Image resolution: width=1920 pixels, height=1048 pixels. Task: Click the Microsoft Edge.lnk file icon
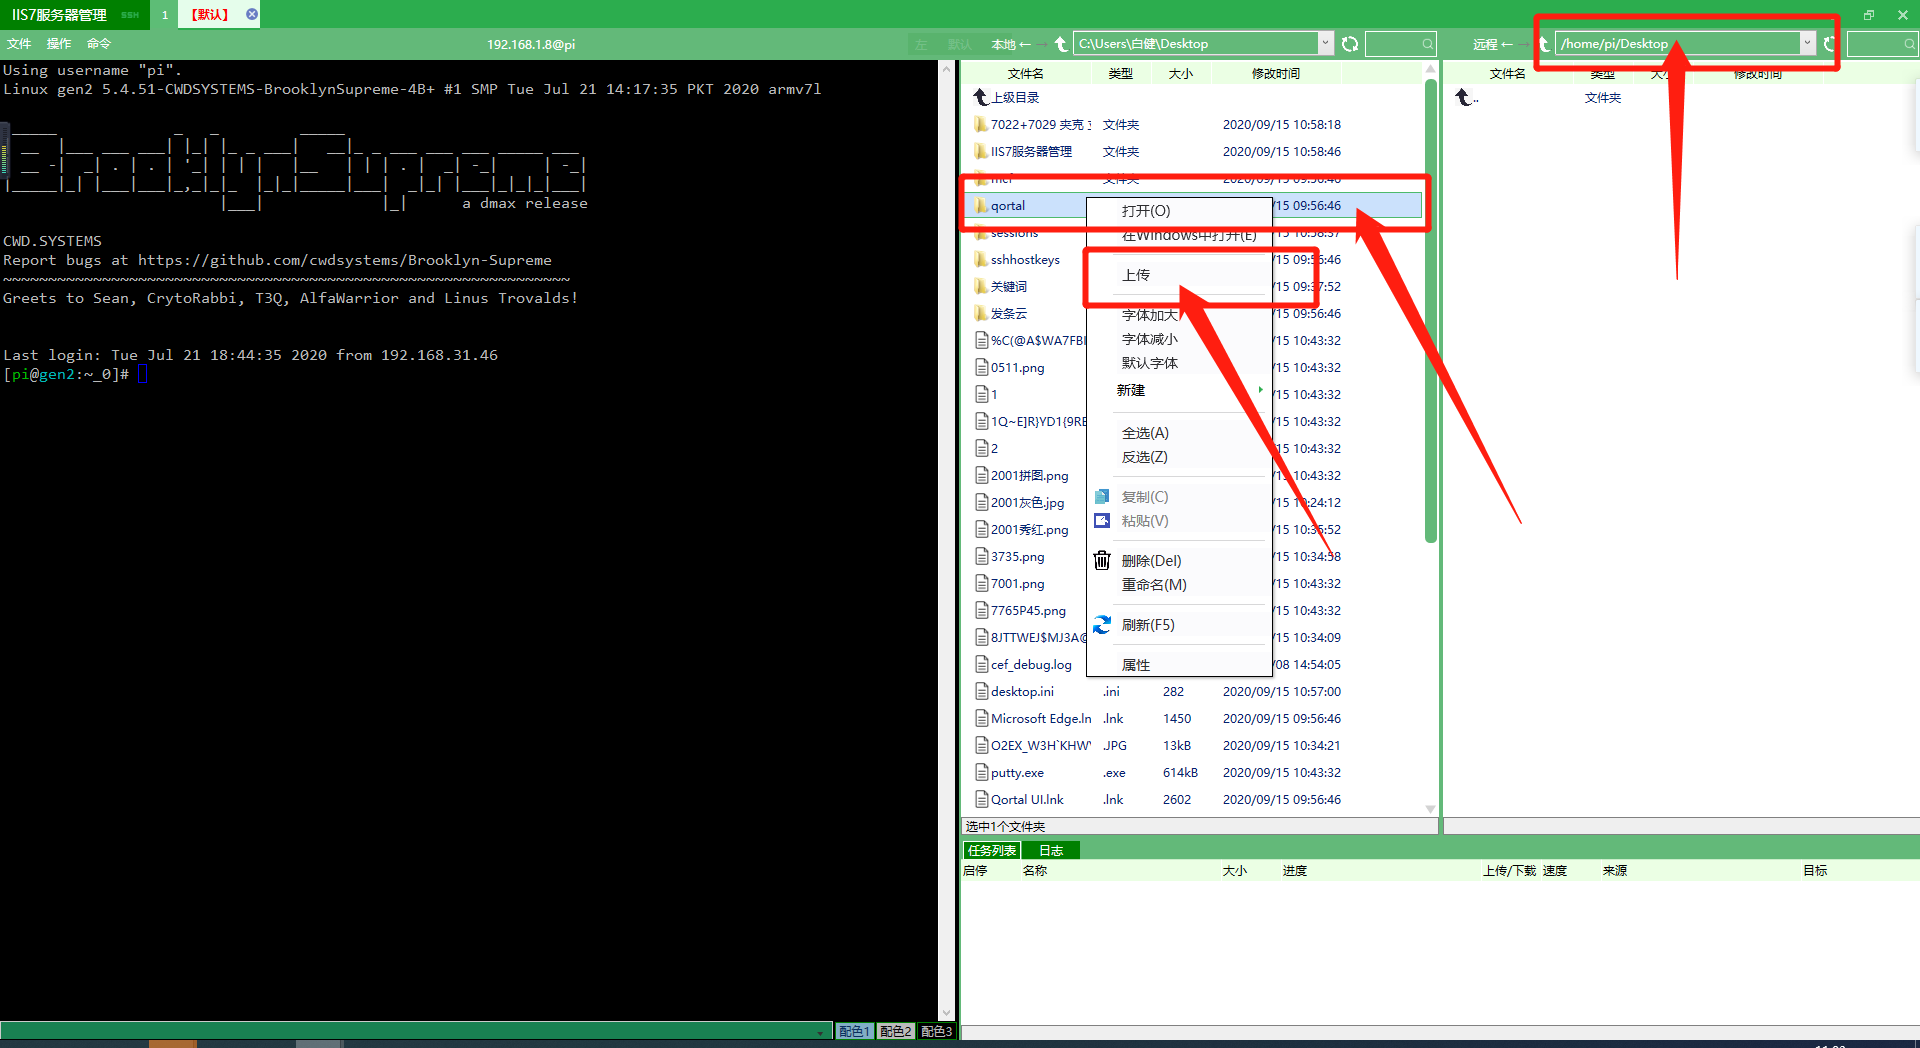coord(982,719)
